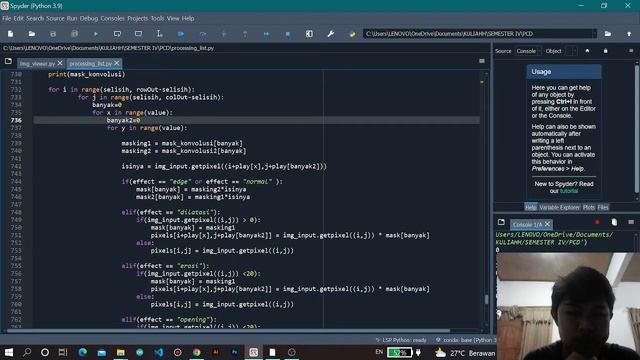Maximize the current pane

(309, 34)
